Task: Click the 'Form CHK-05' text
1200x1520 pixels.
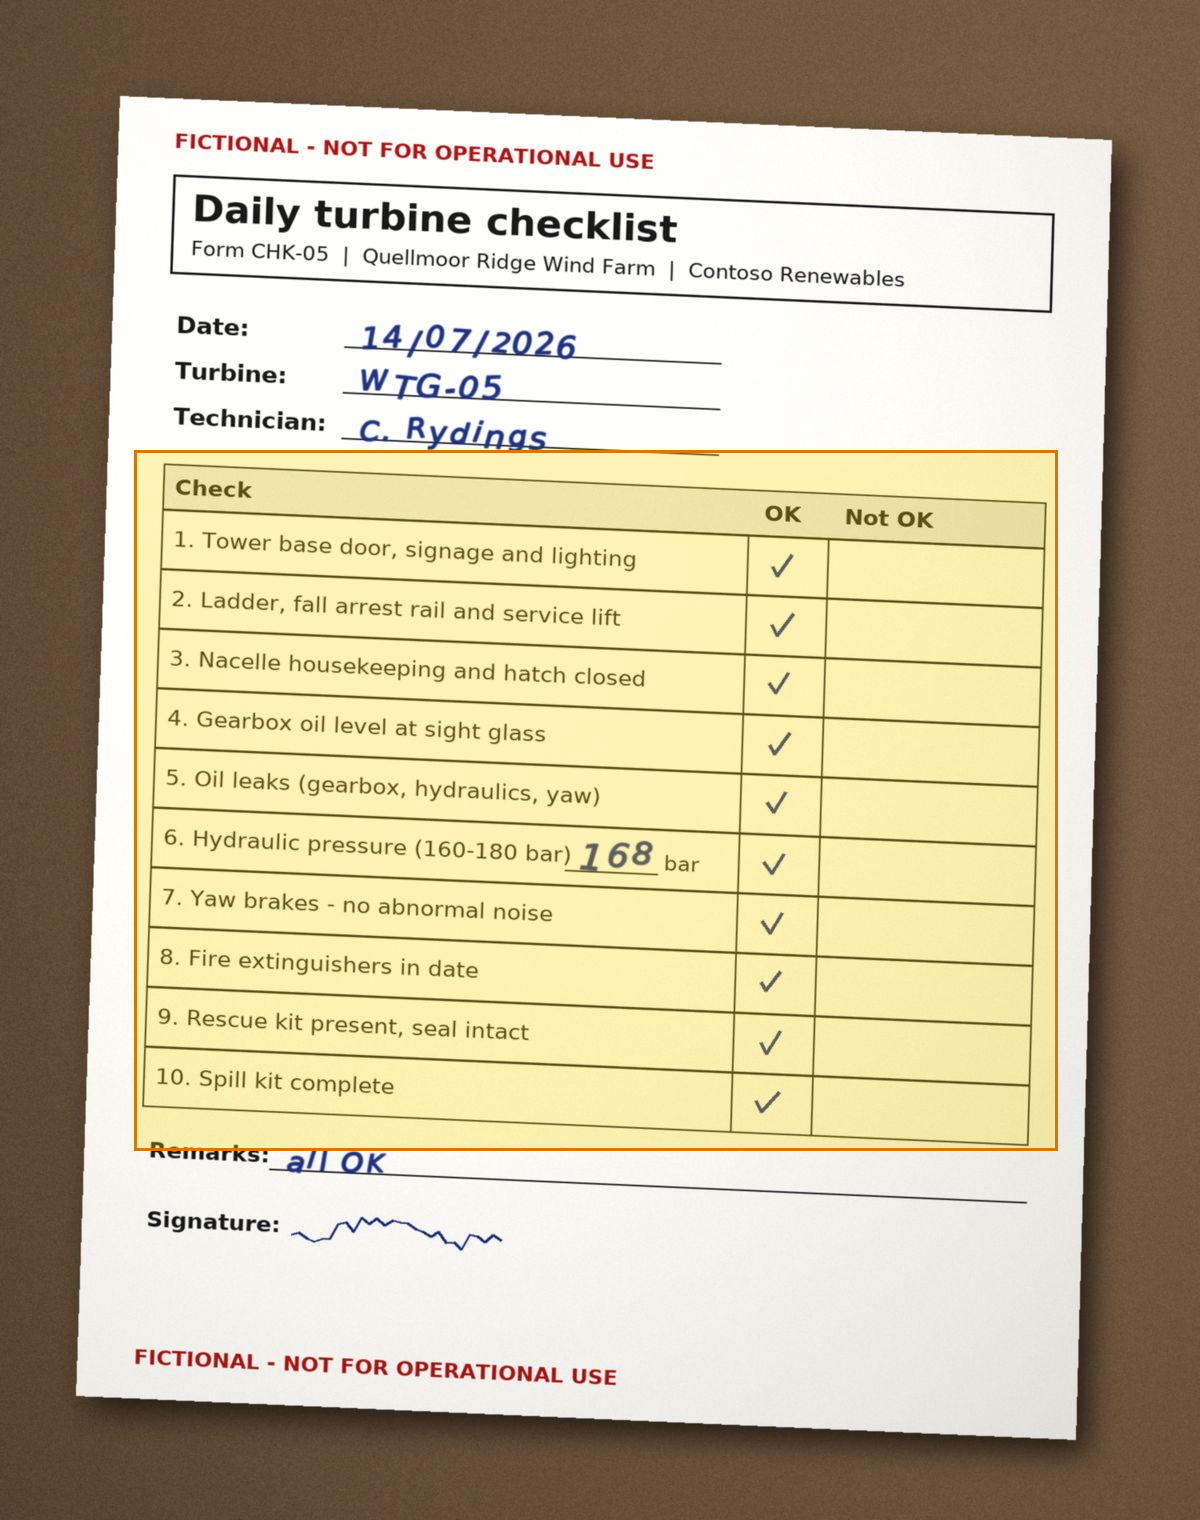Action: [260, 251]
